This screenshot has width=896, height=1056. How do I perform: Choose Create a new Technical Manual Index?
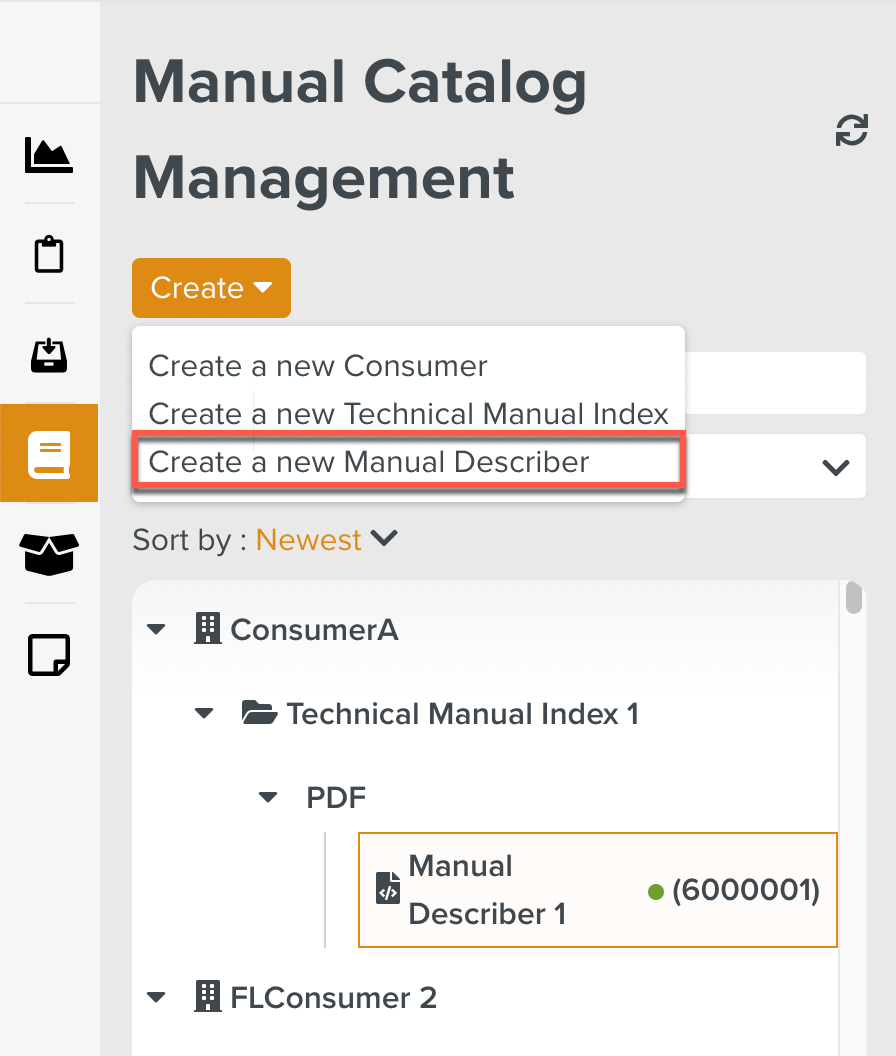pyautogui.click(x=408, y=413)
